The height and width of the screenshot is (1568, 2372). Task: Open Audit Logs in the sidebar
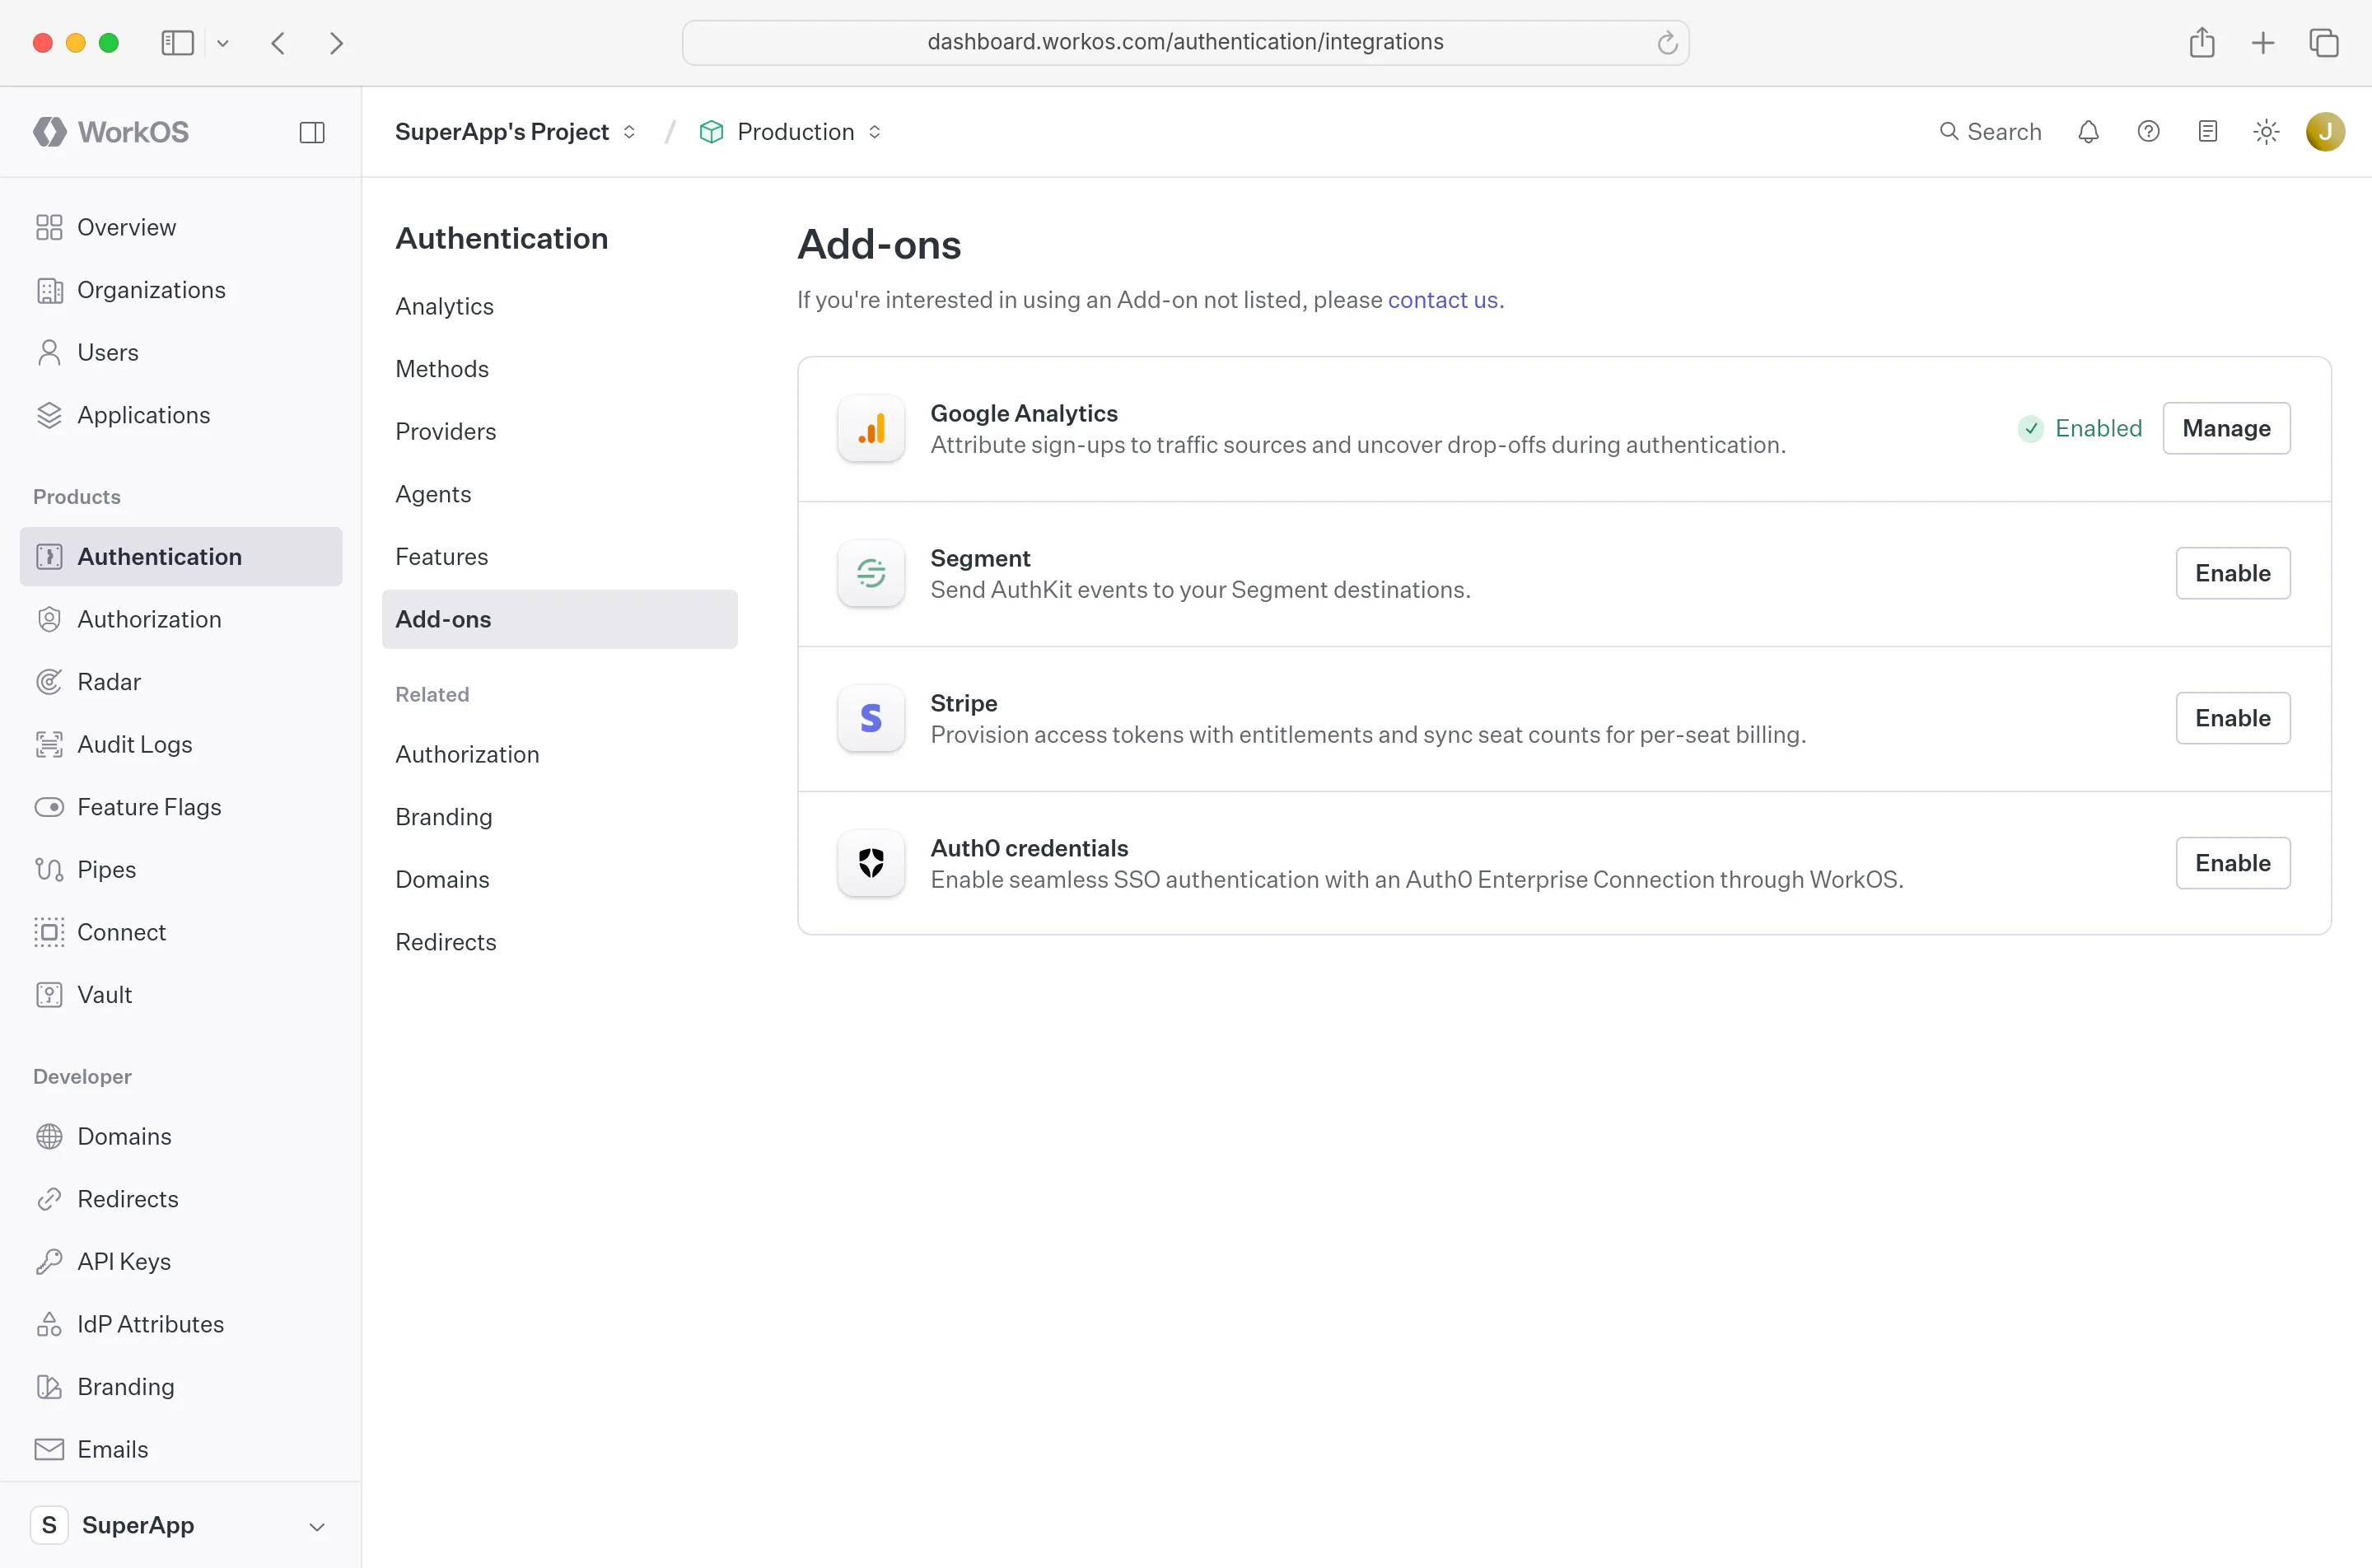(181, 744)
